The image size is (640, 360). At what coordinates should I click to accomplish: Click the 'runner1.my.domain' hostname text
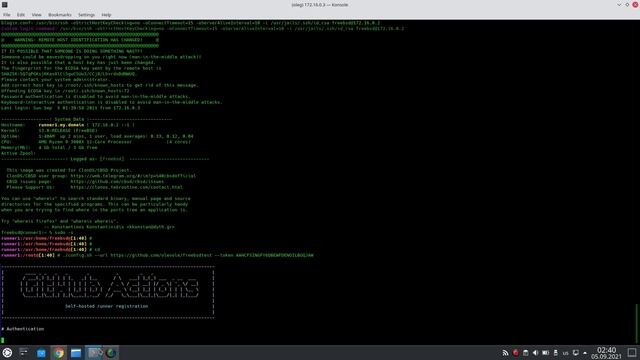[61, 125]
